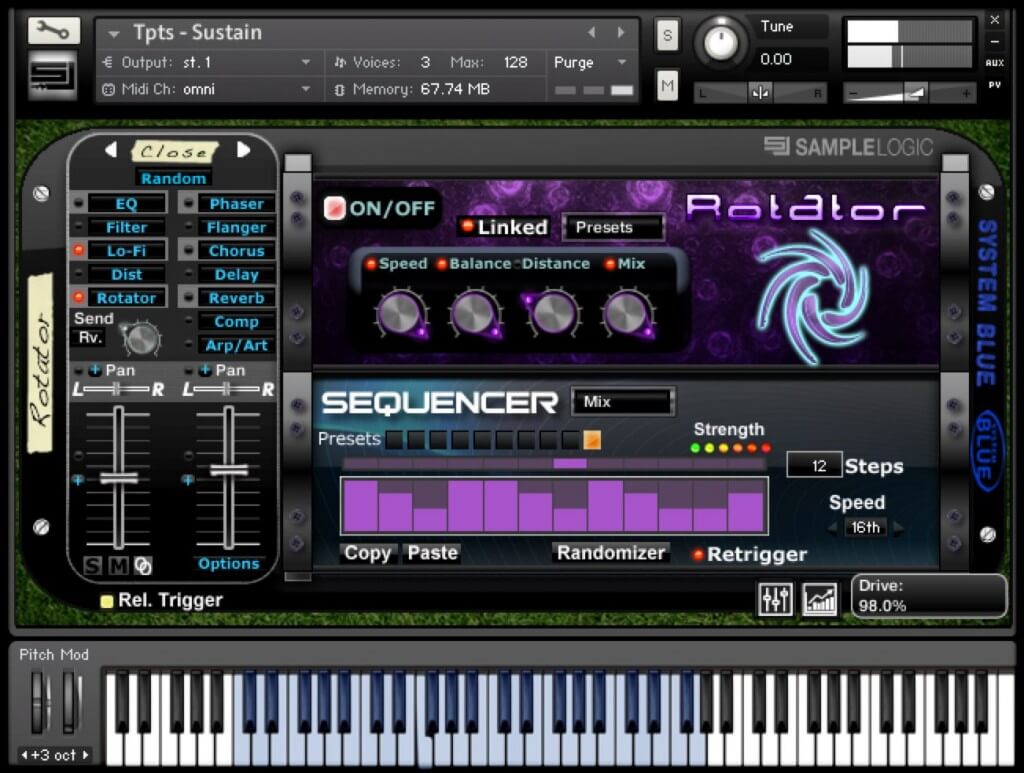Viewport: 1024px width, 773px height.
Task: Adjust the Rotator Distance knob
Action: tap(553, 314)
